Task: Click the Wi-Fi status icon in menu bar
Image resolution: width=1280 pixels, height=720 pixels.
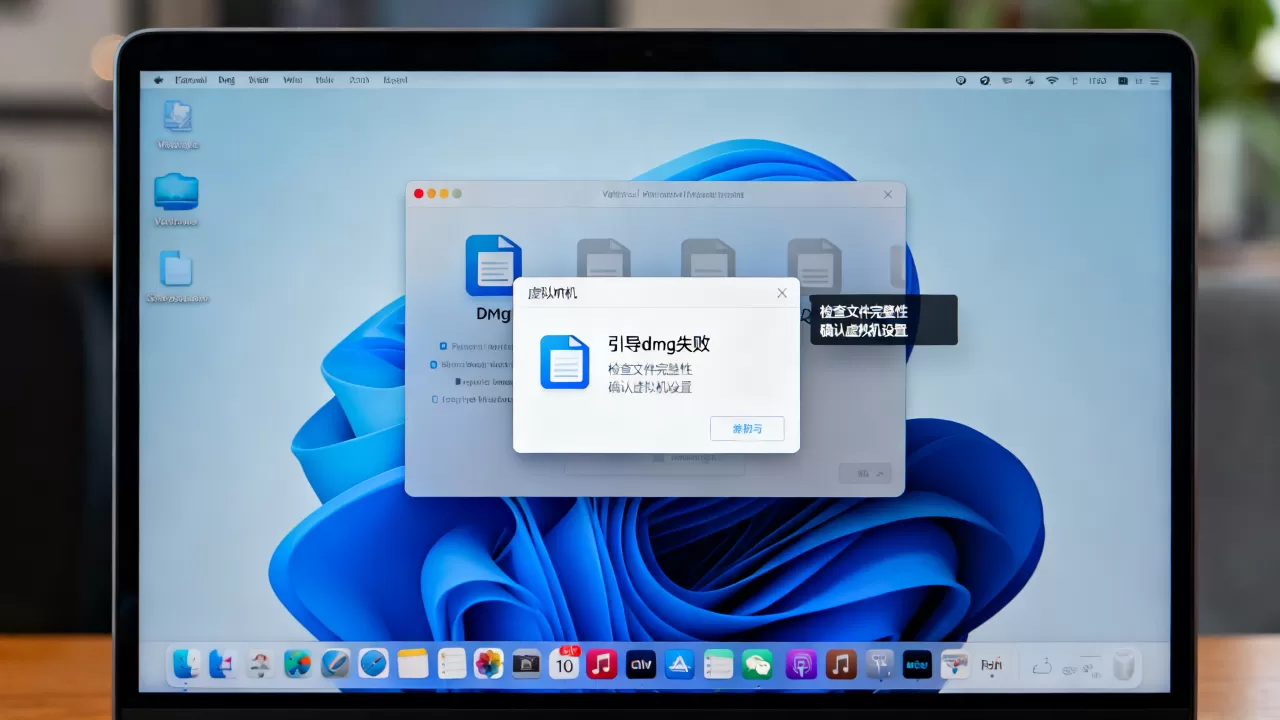Action: [1052, 80]
